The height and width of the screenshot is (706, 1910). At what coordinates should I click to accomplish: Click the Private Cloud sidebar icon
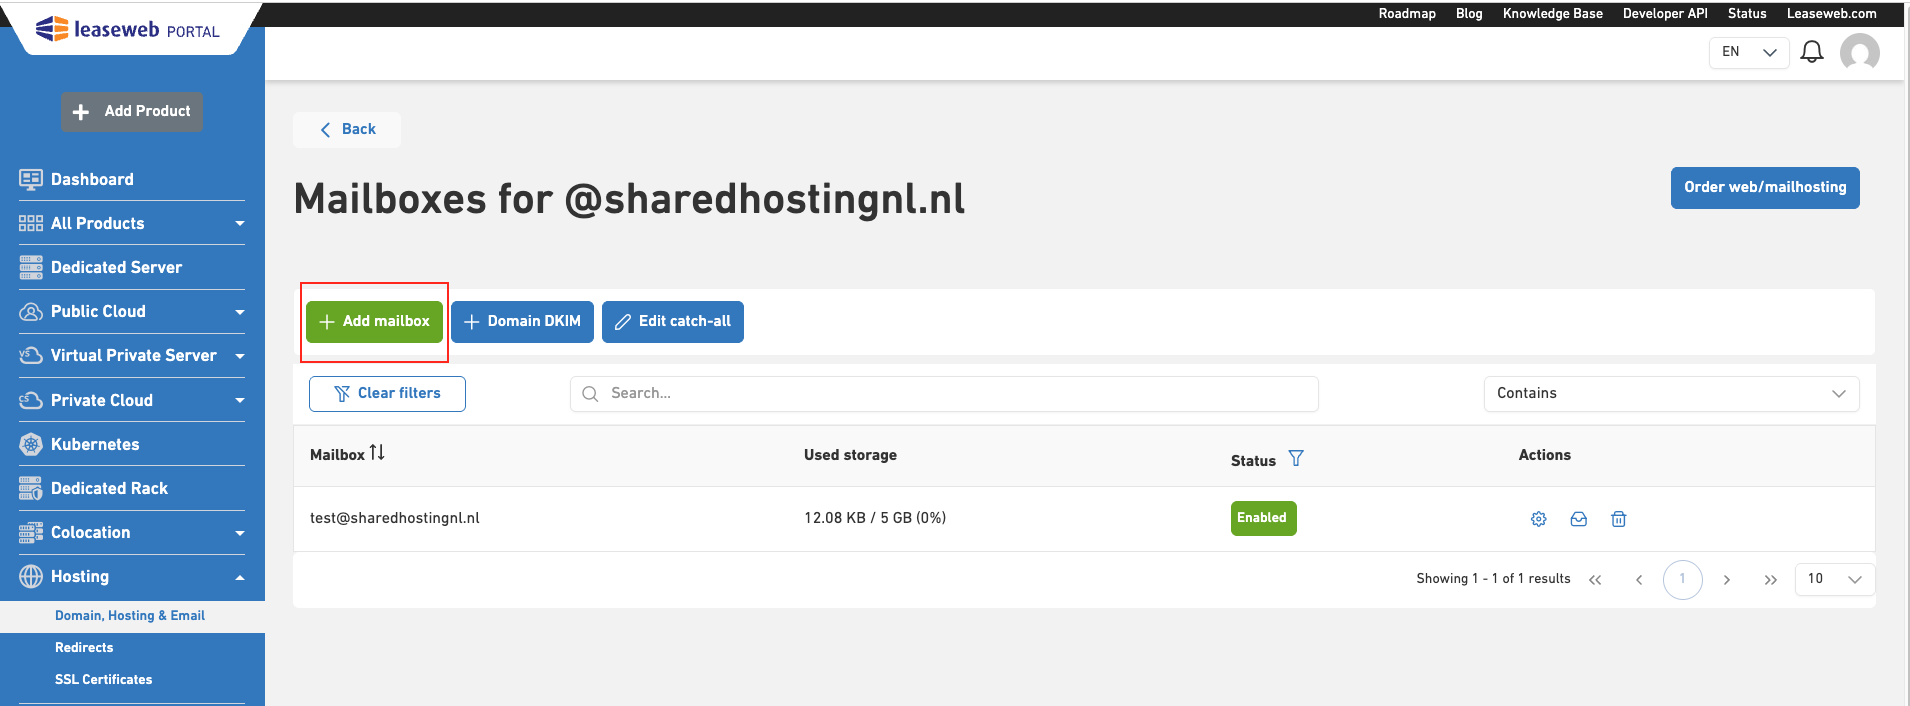[x=31, y=401]
